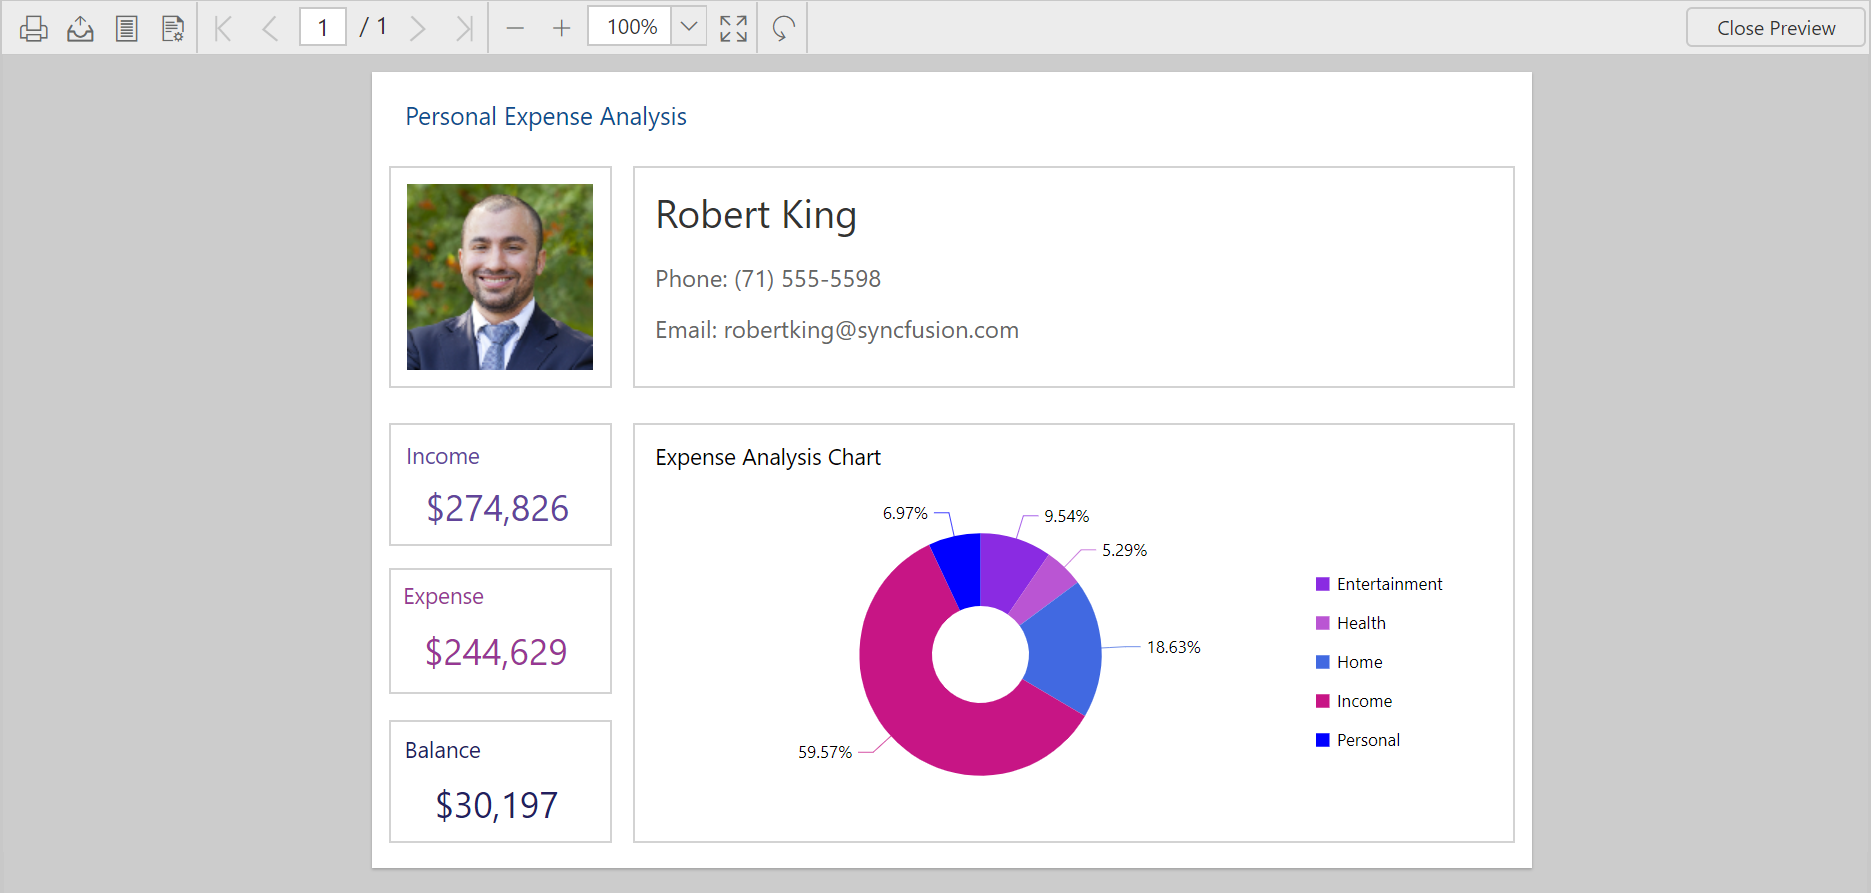Open the Export report icon
The width and height of the screenshot is (1872, 893).
(x=80, y=28)
